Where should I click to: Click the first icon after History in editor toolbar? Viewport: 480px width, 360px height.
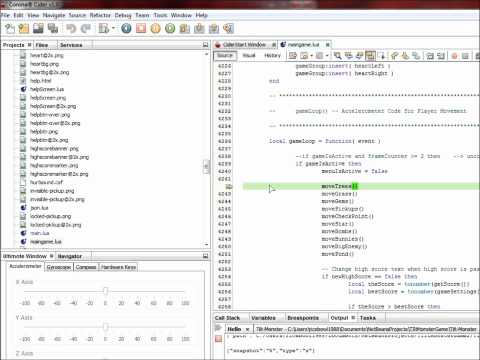point(293,55)
